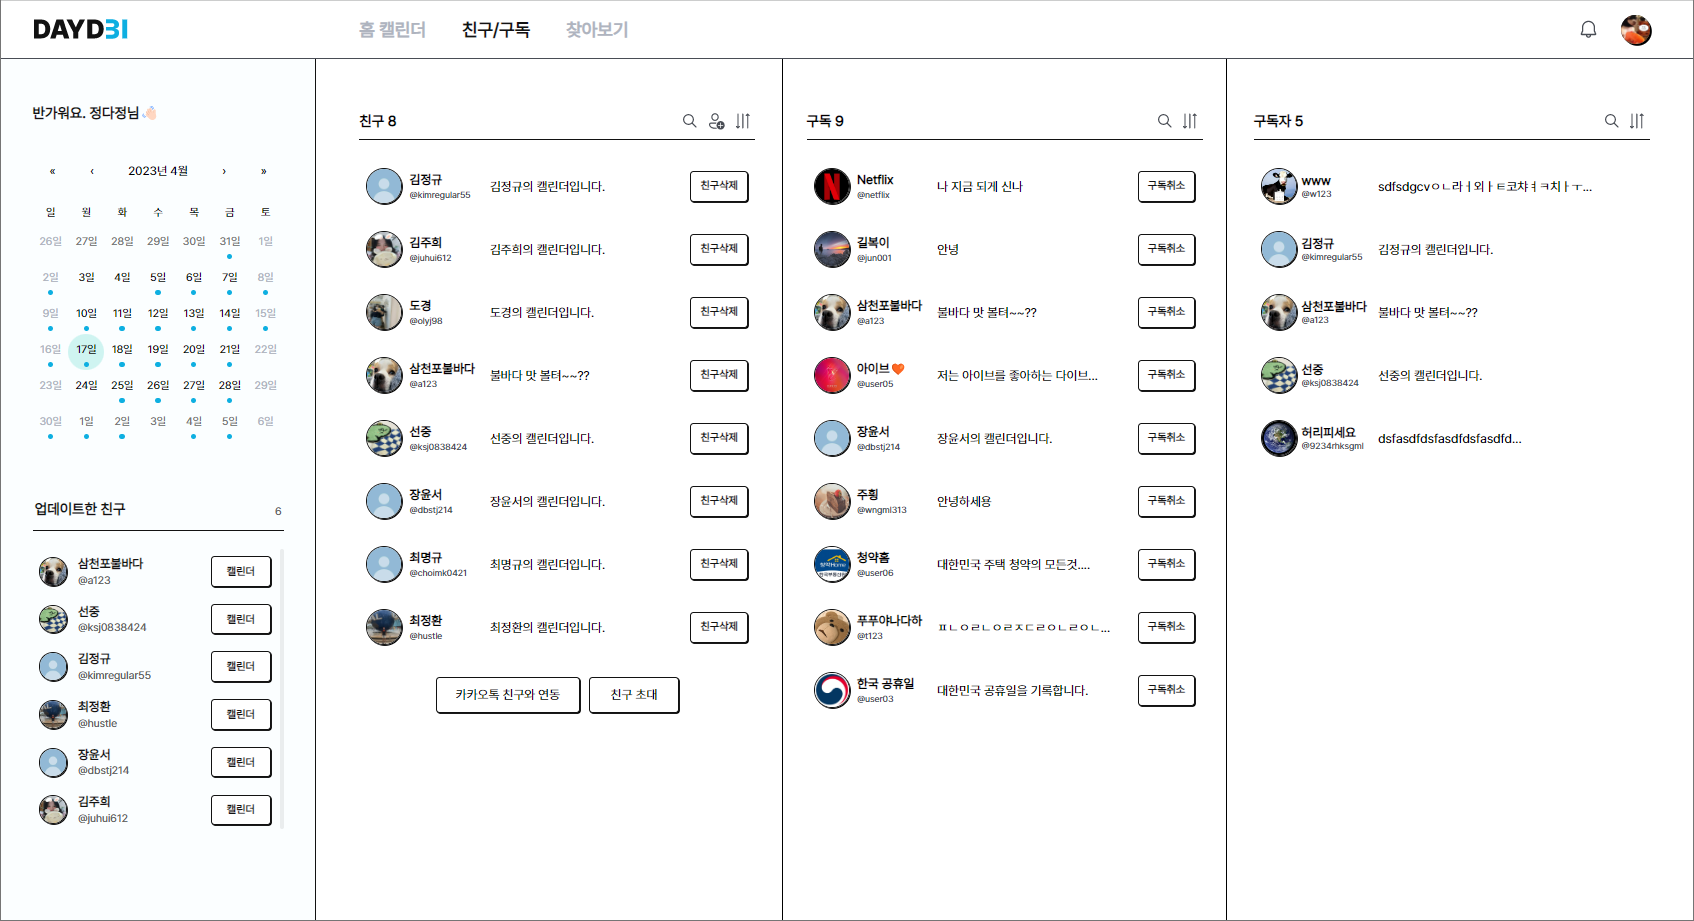Open 한국 공휴일 avatar in subscriptions
The height and width of the screenshot is (921, 1694).
click(832, 690)
